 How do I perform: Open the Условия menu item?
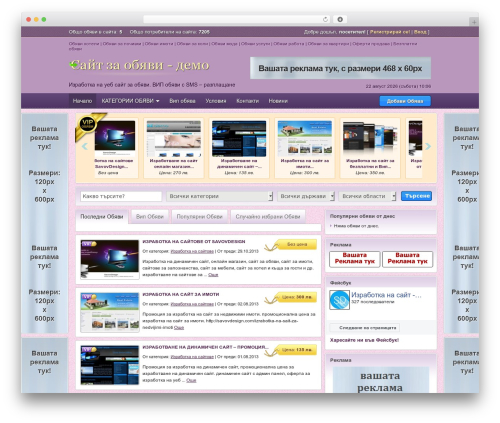click(x=216, y=101)
